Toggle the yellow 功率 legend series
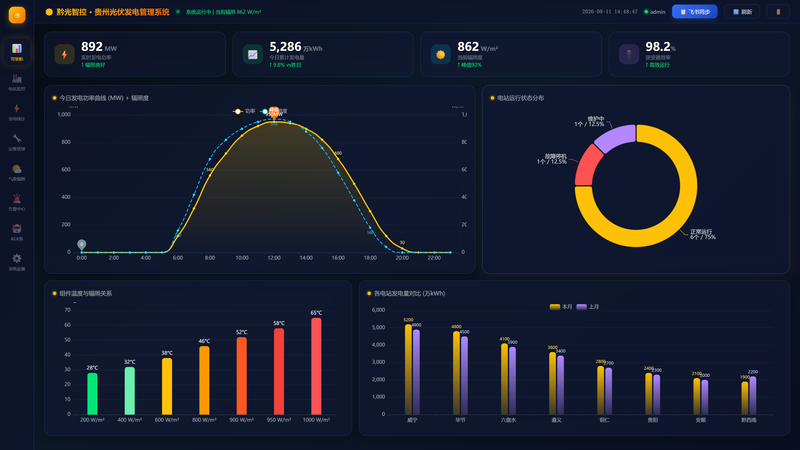Screen dimensions: 800x450 point(244,111)
